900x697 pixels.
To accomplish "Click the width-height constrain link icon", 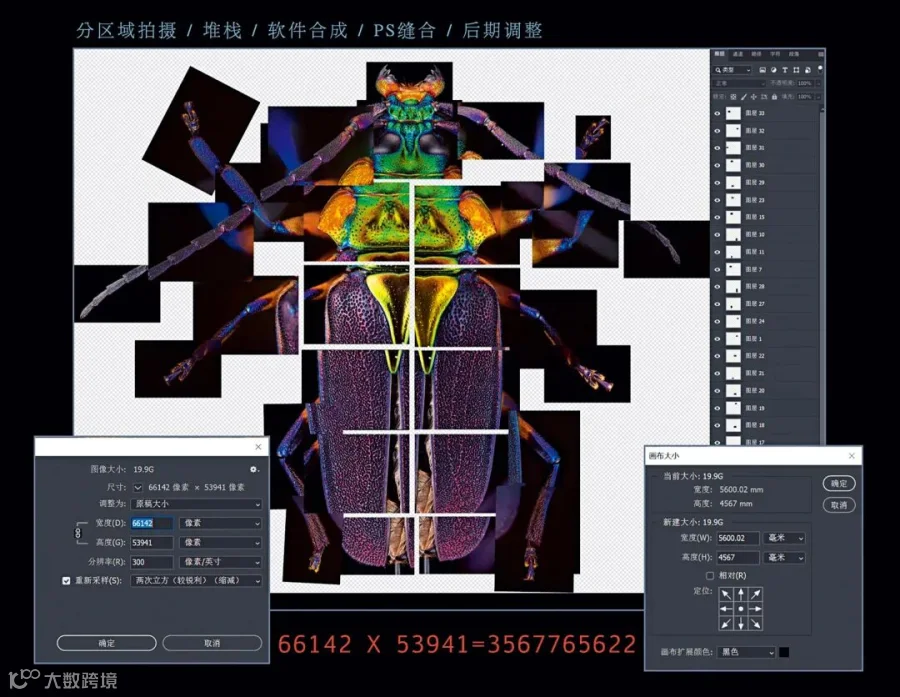I will pos(79,533).
